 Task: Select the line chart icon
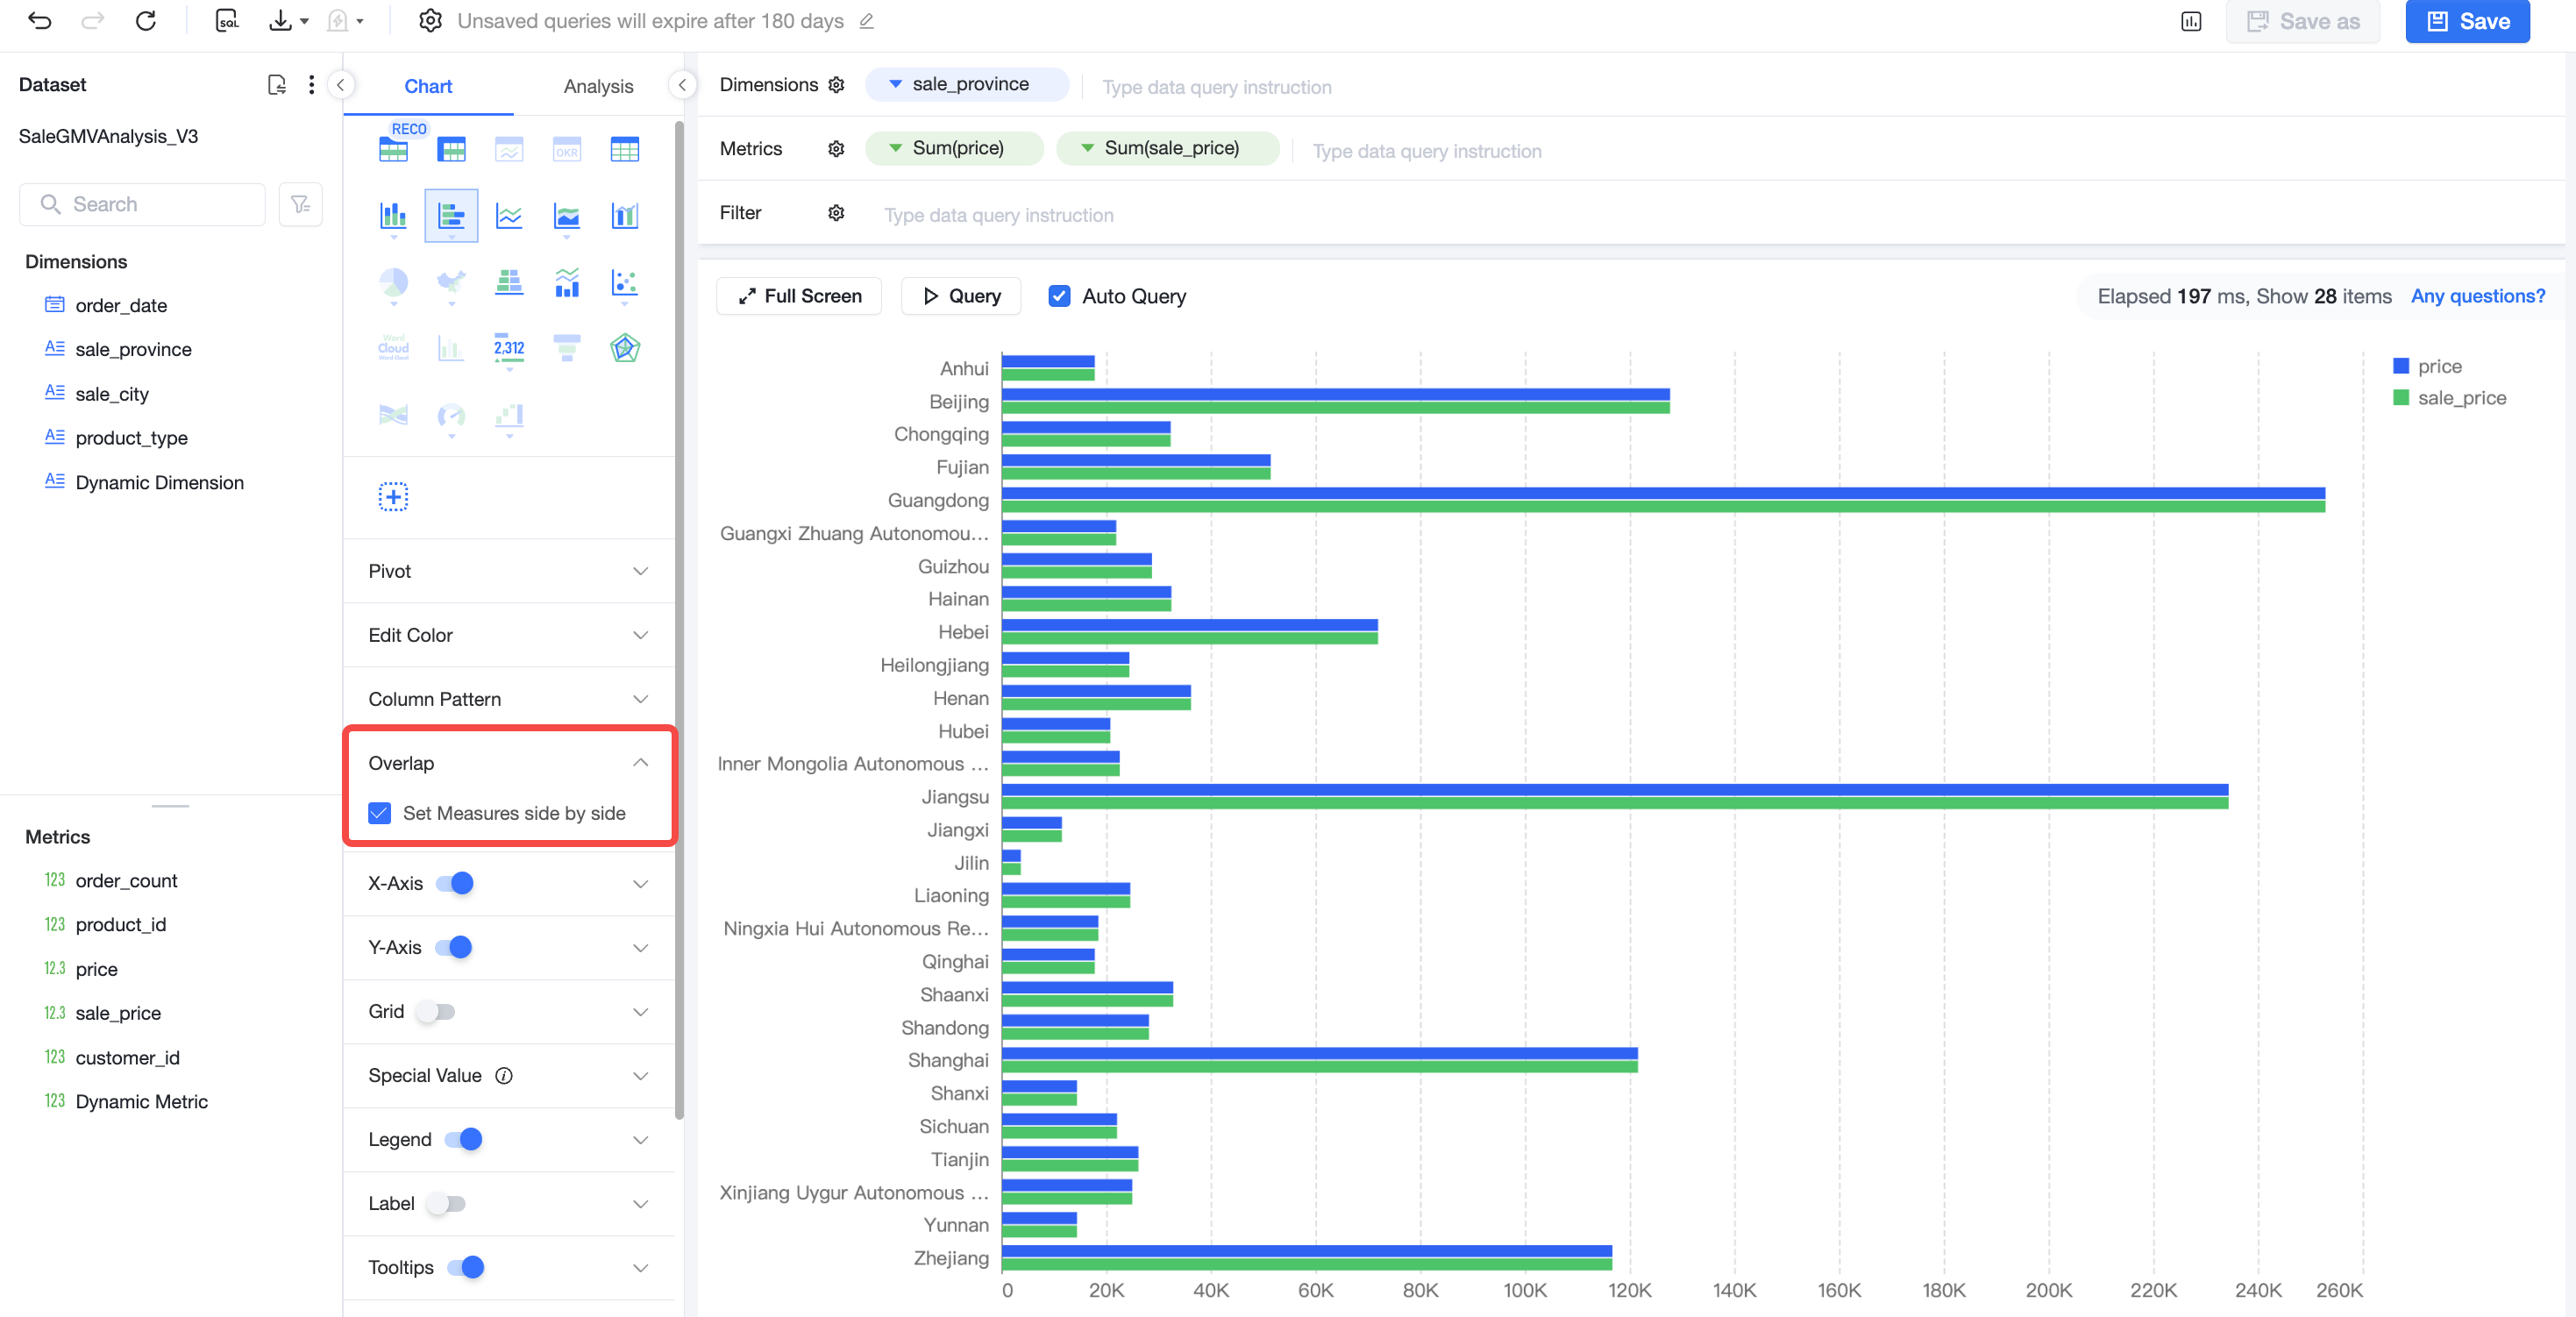point(509,215)
